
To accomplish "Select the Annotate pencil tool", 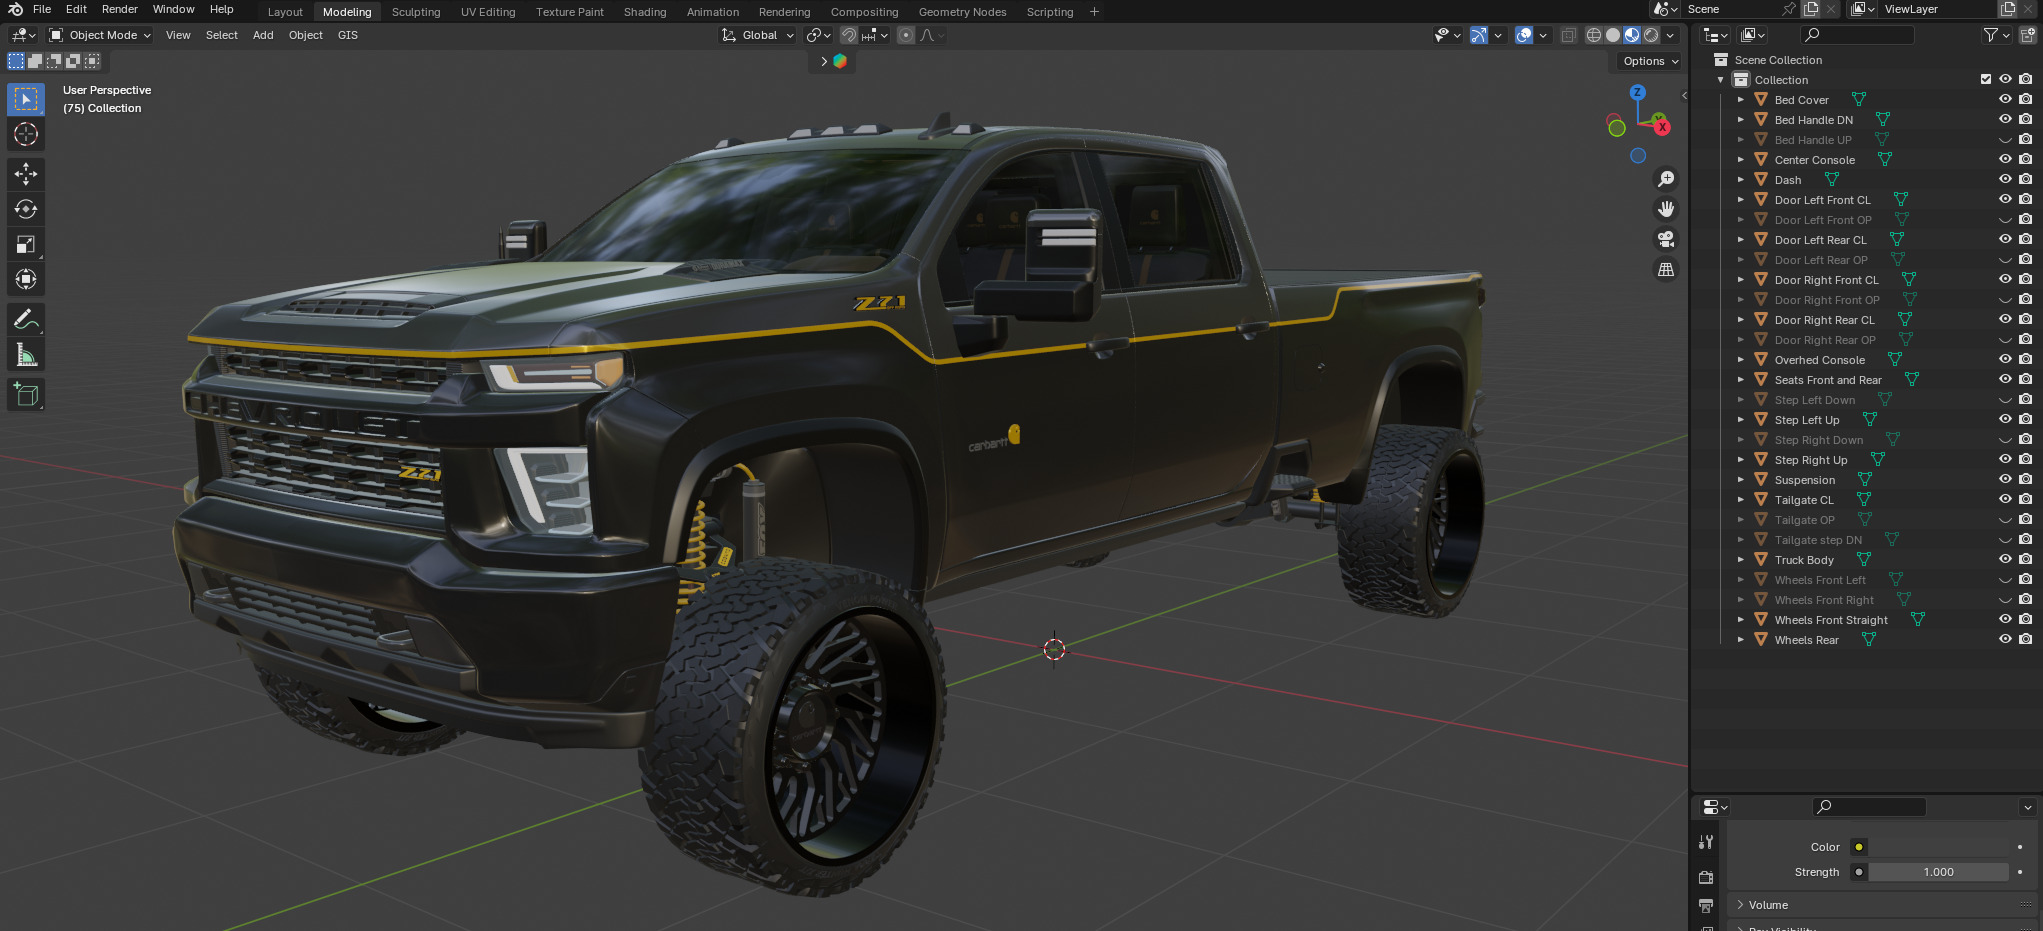I will (26, 320).
